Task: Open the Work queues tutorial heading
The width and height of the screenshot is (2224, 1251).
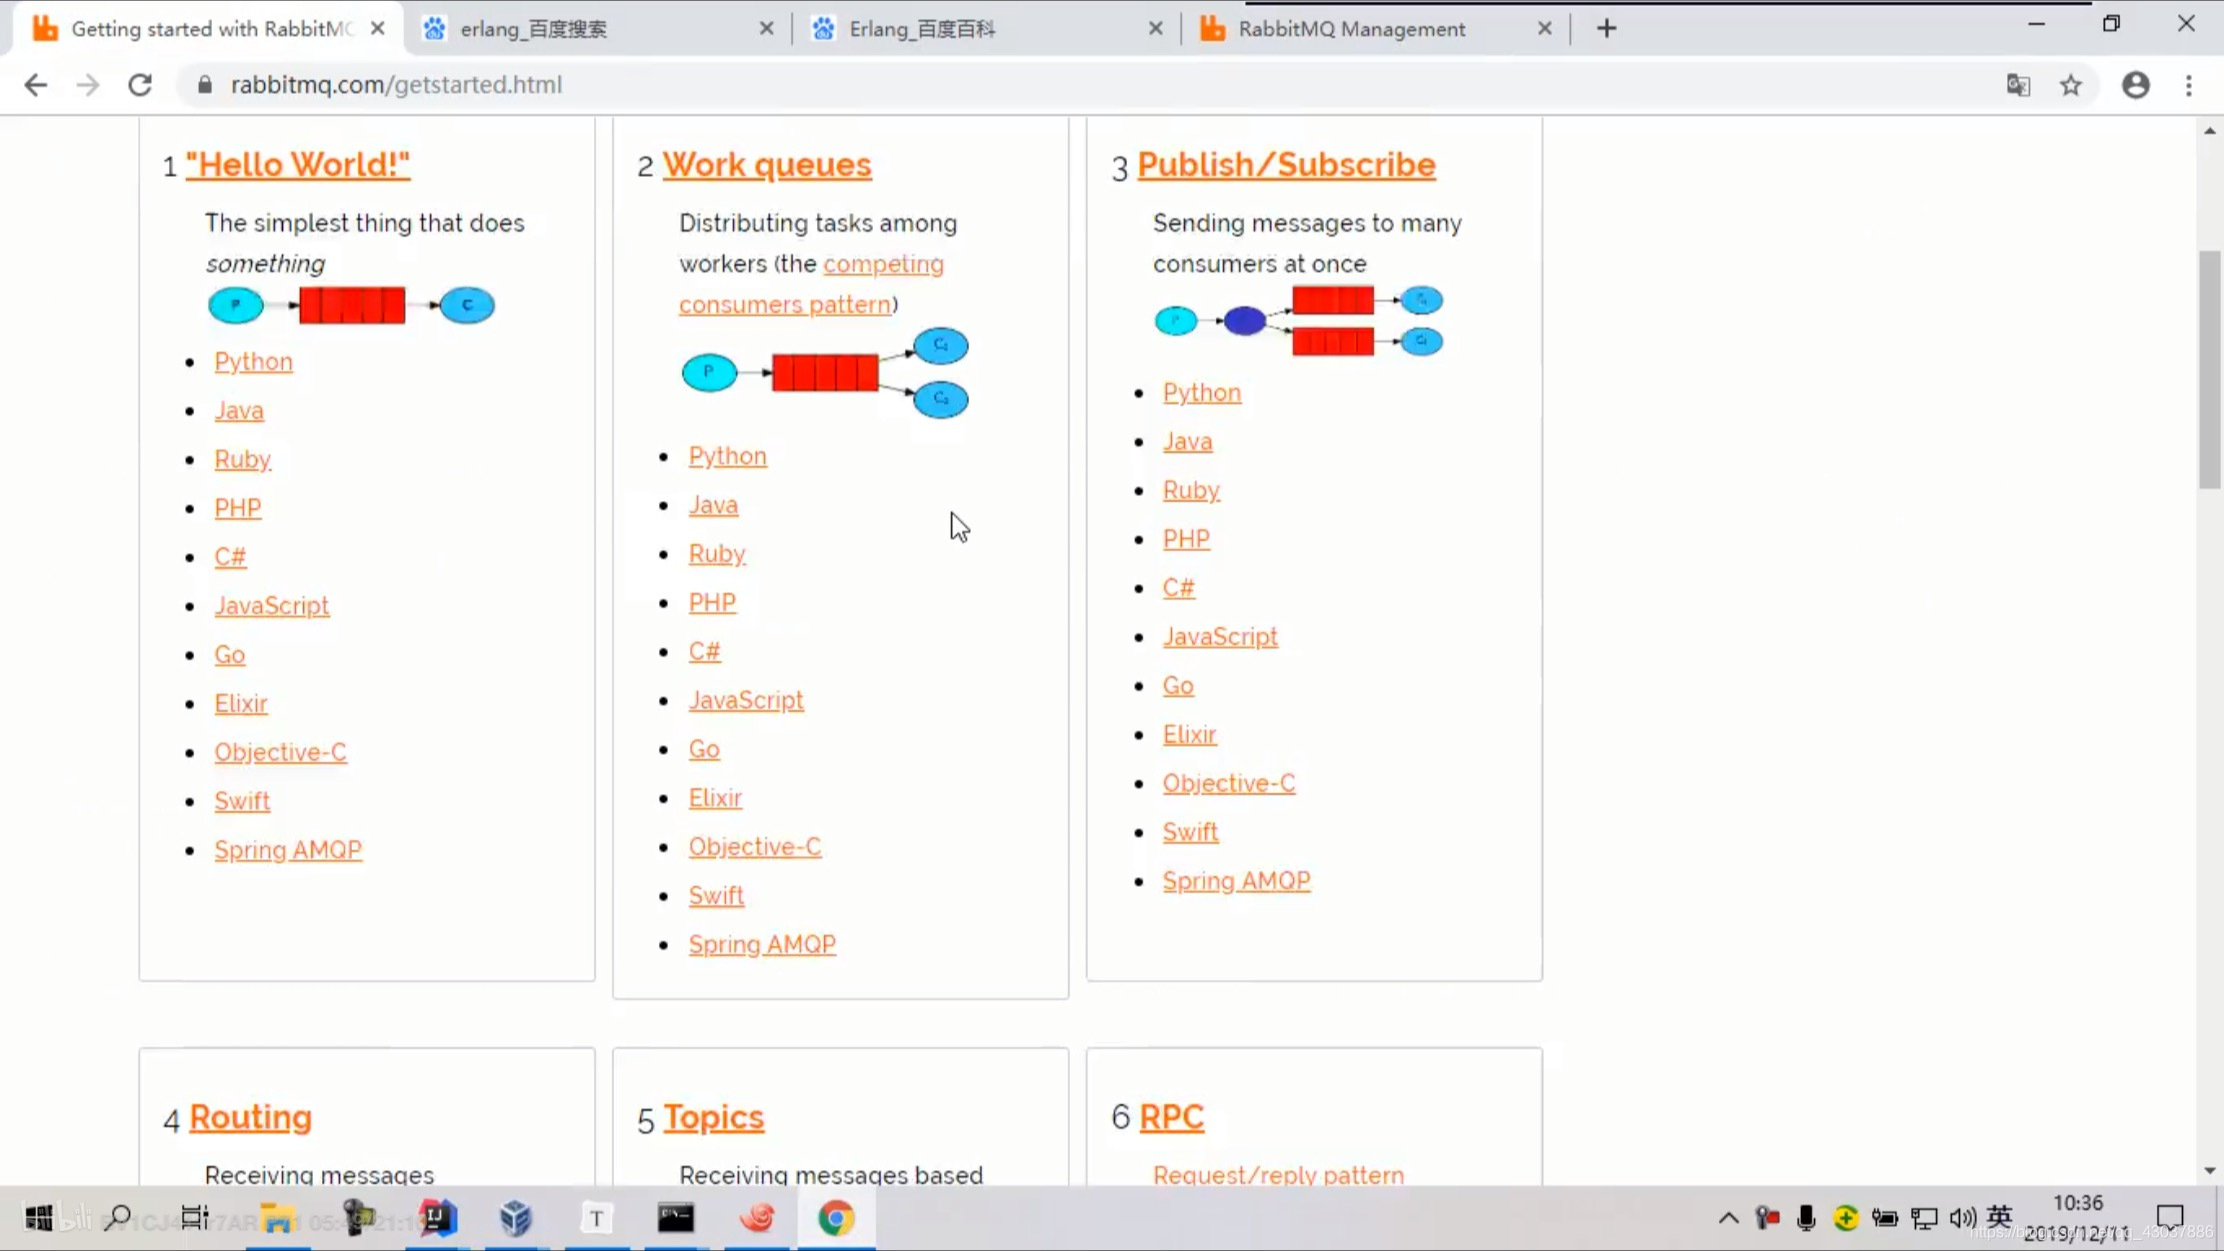Action: pos(767,165)
